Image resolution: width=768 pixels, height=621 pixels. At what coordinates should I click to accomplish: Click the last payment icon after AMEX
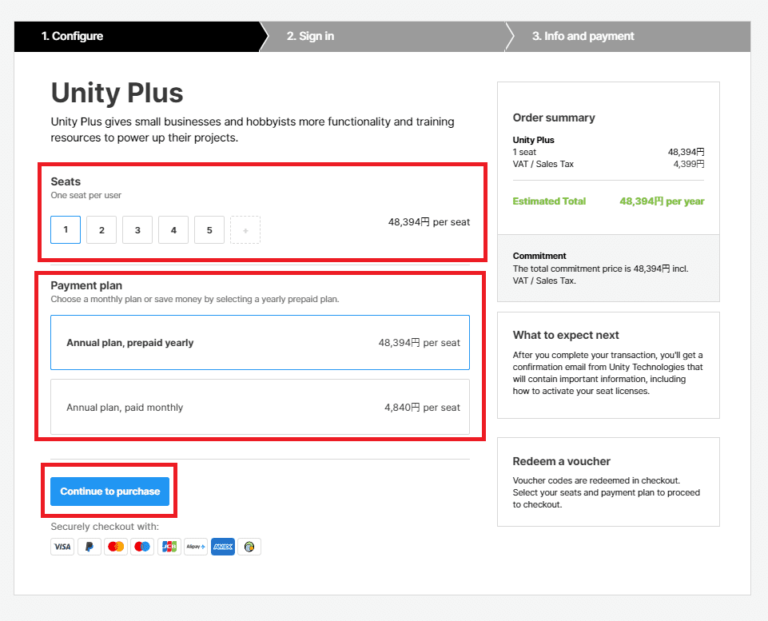click(x=249, y=547)
